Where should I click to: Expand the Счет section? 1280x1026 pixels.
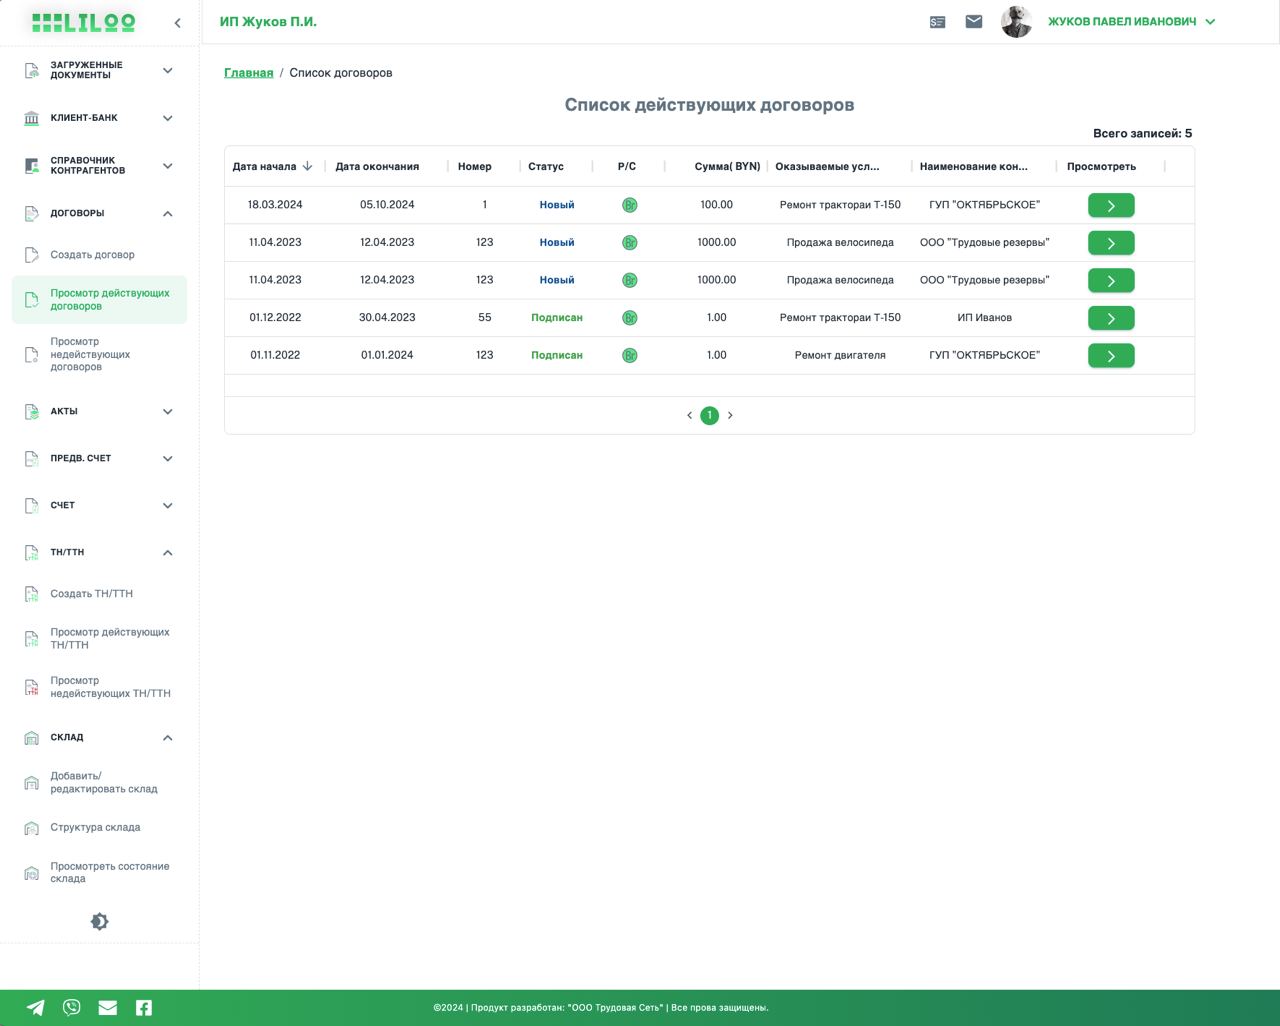click(168, 505)
